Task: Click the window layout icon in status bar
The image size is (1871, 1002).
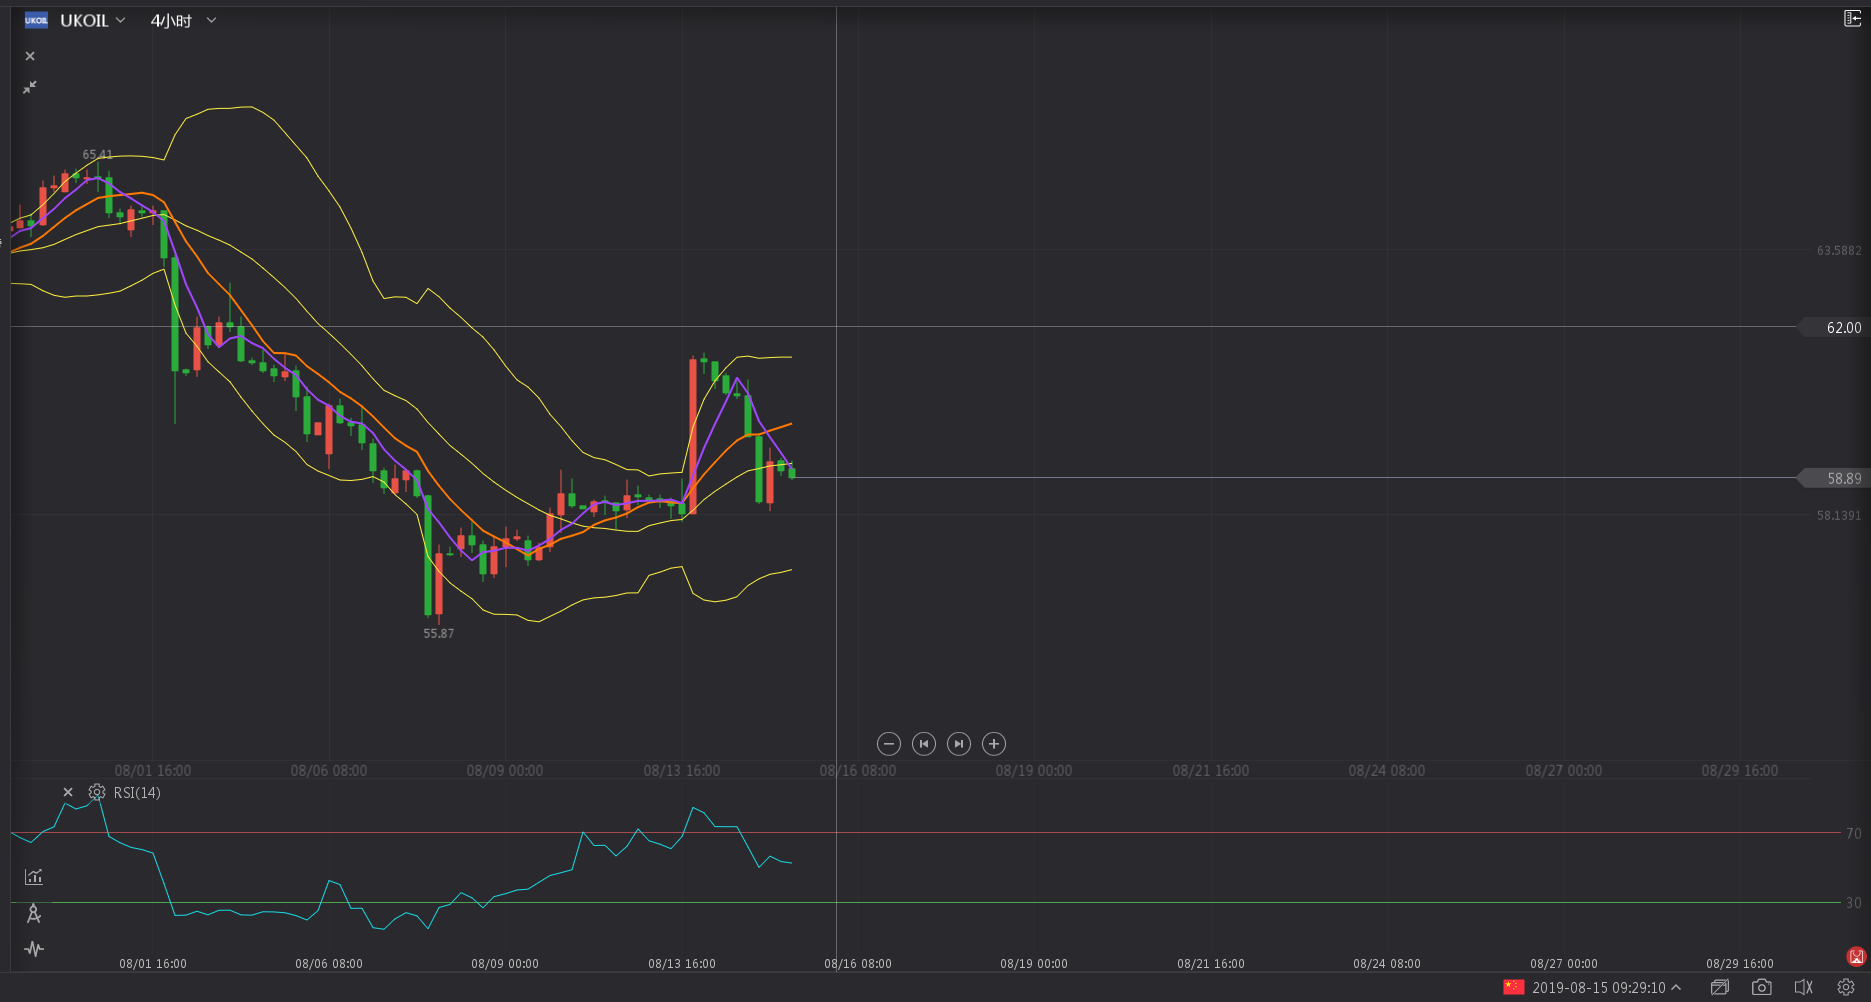Action: (x=1720, y=987)
